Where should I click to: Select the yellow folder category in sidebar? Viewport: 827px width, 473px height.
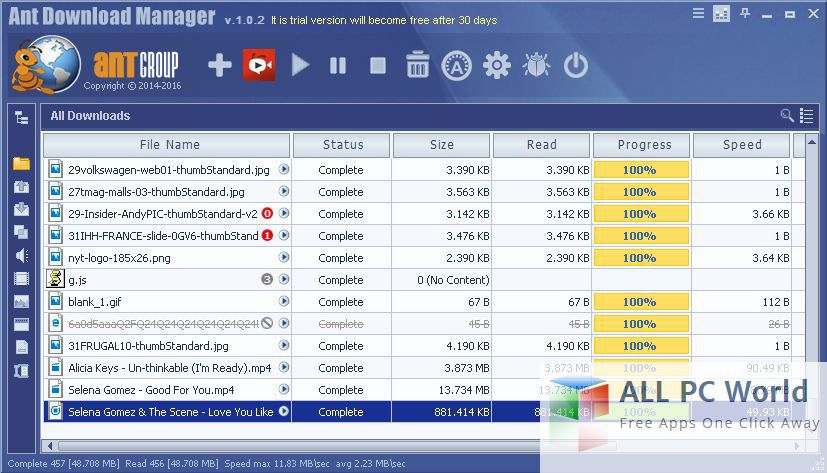tap(21, 163)
